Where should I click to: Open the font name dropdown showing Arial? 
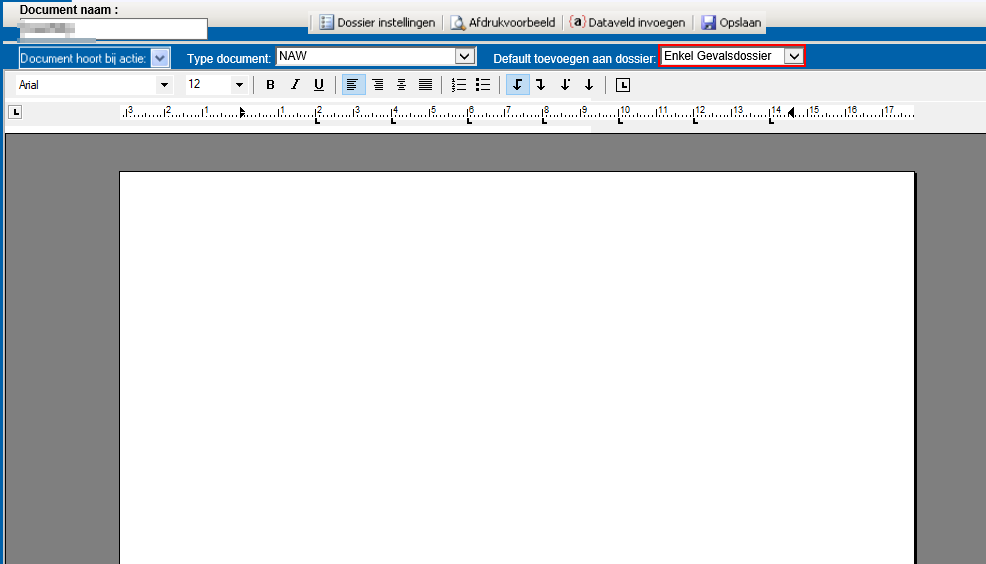164,85
